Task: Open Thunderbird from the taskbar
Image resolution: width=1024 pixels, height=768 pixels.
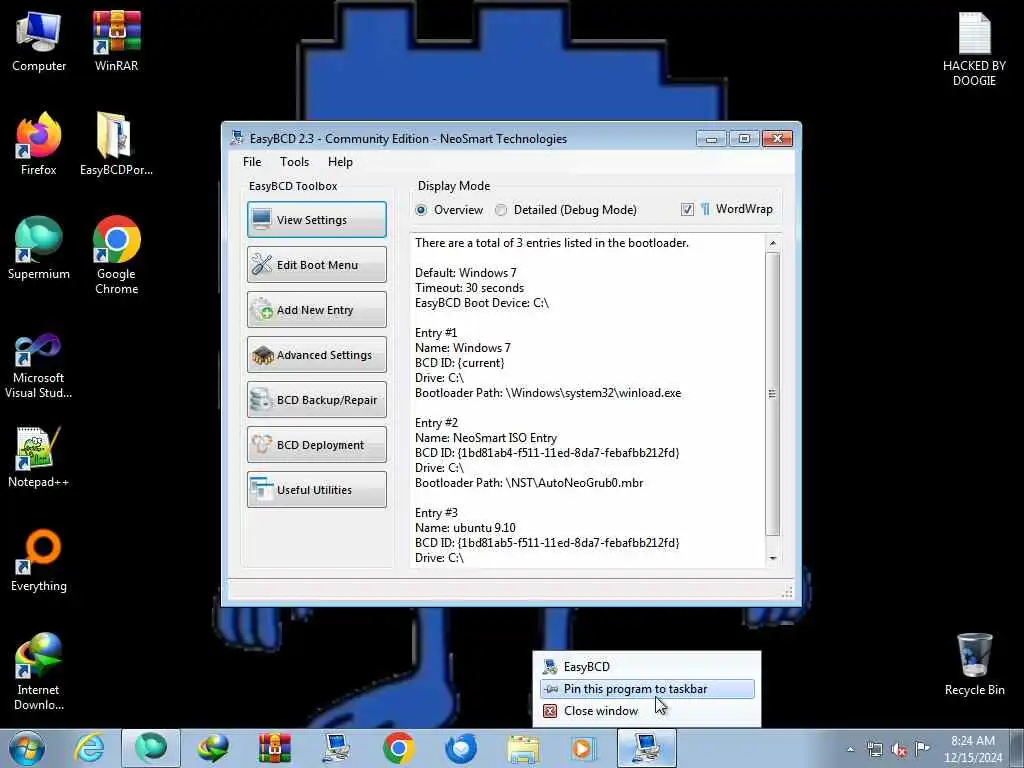Action: (461, 748)
